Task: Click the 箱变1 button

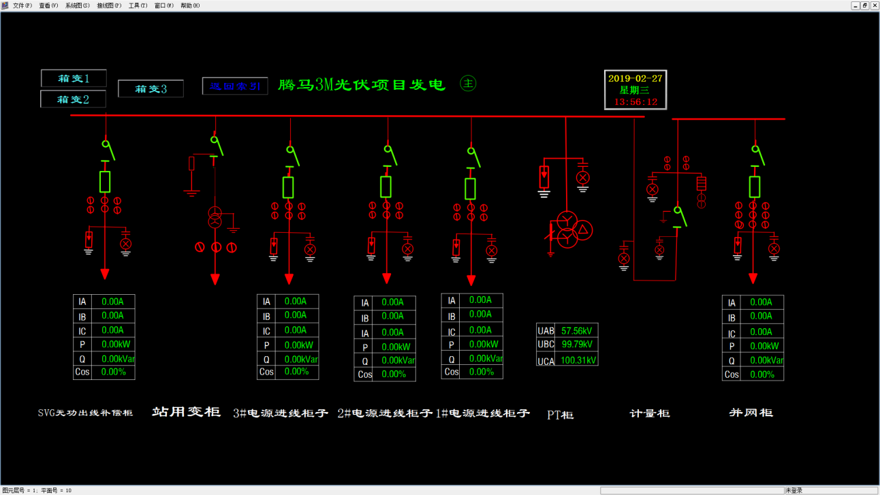Action: (x=73, y=78)
